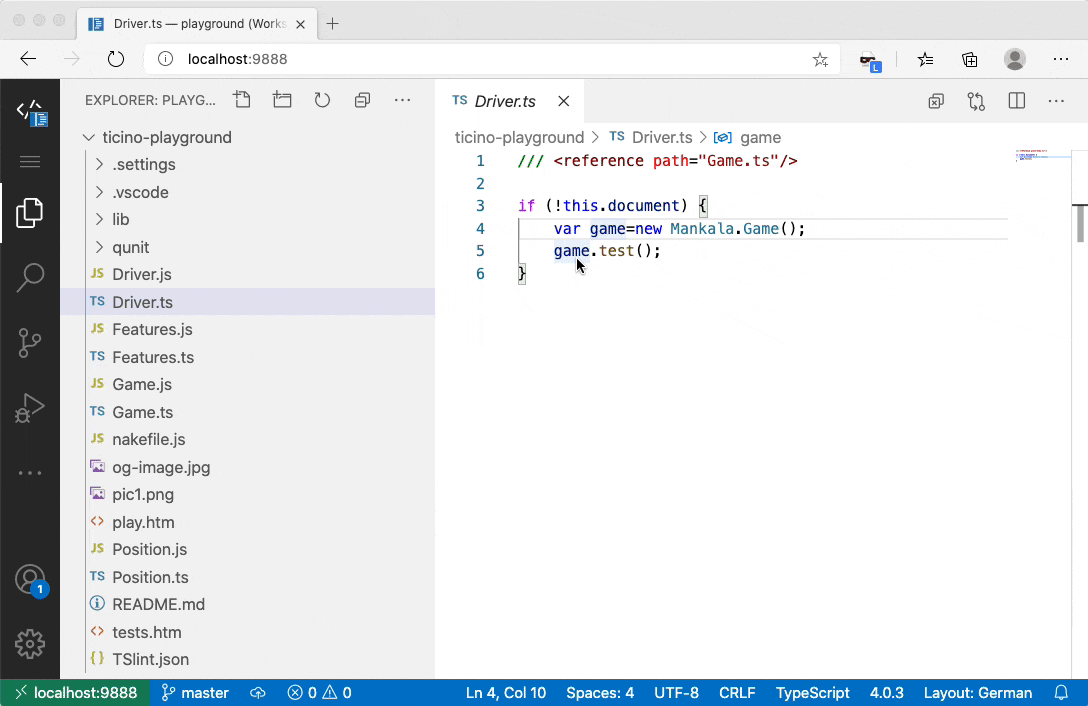Click Spaces: 4 indentation setting
The image size is (1088, 706).
pyautogui.click(x=600, y=692)
